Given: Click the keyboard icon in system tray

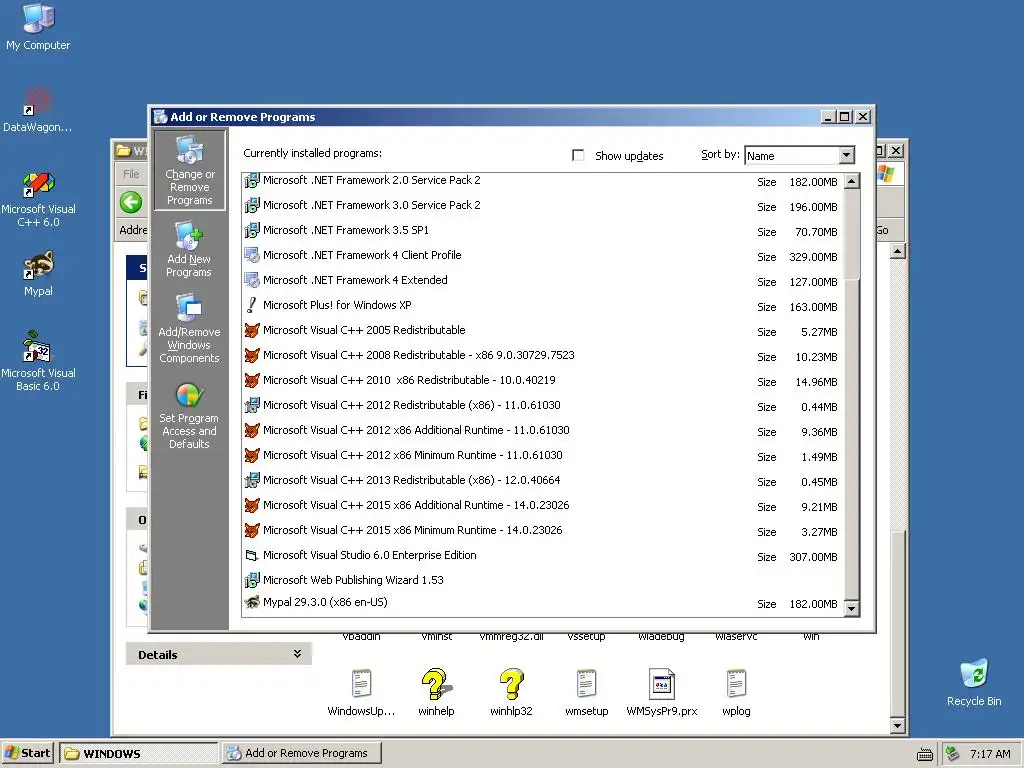Looking at the screenshot, I should 925,754.
